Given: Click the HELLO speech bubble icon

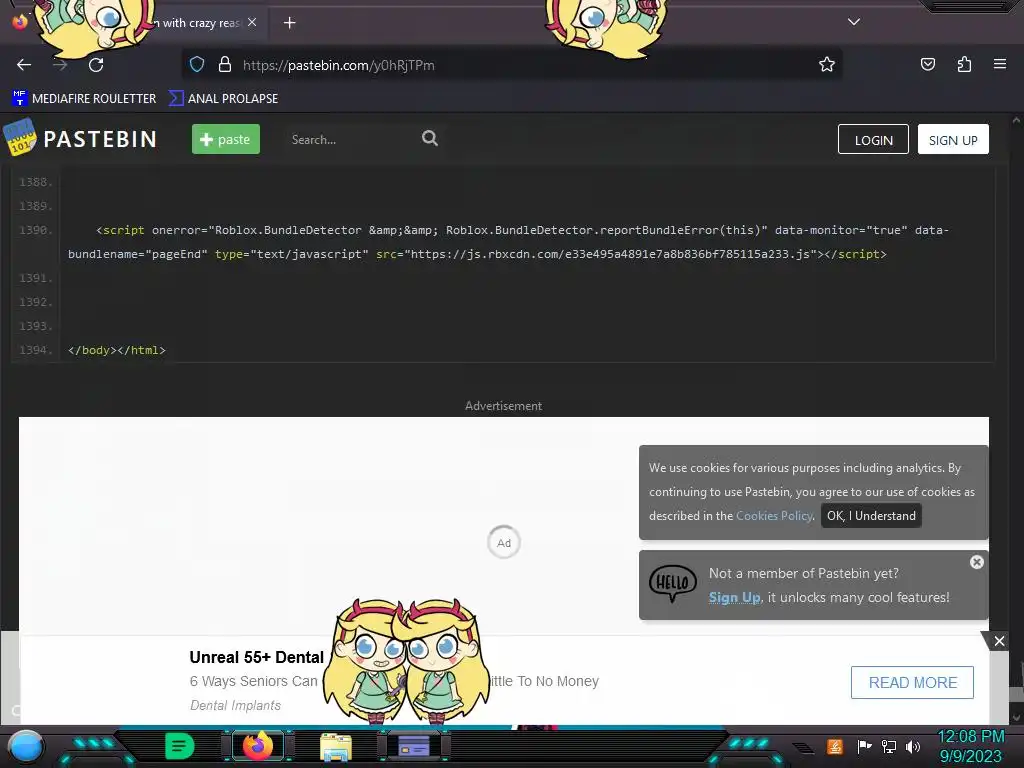Looking at the screenshot, I should pos(672,583).
